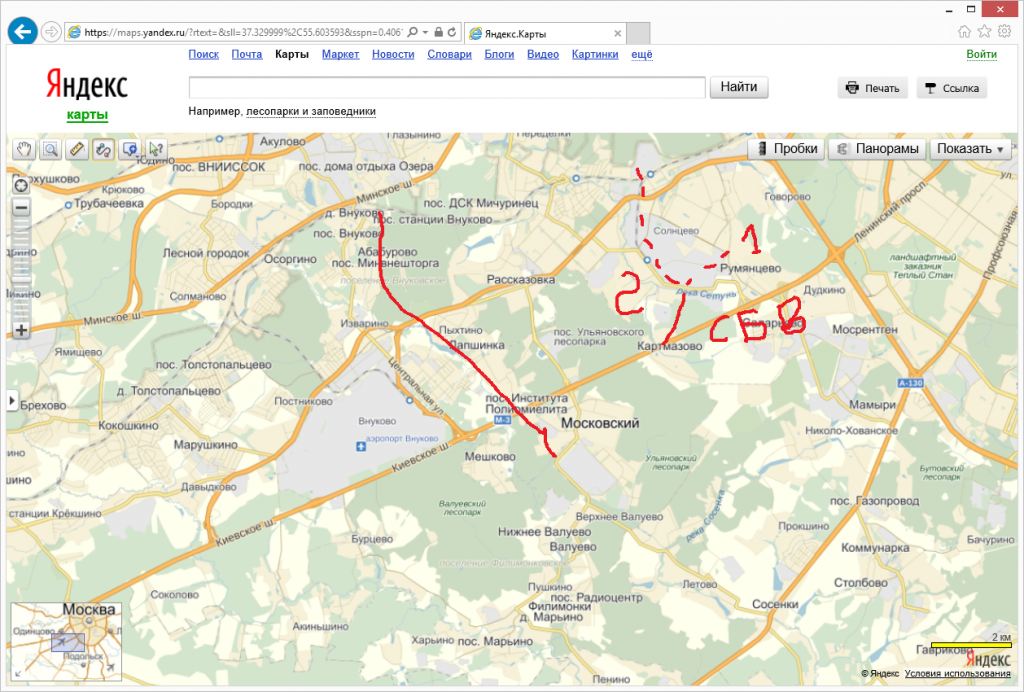Click the Лесной городок map label
Image resolution: width=1024 pixels, height=692 pixels.
point(206,253)
